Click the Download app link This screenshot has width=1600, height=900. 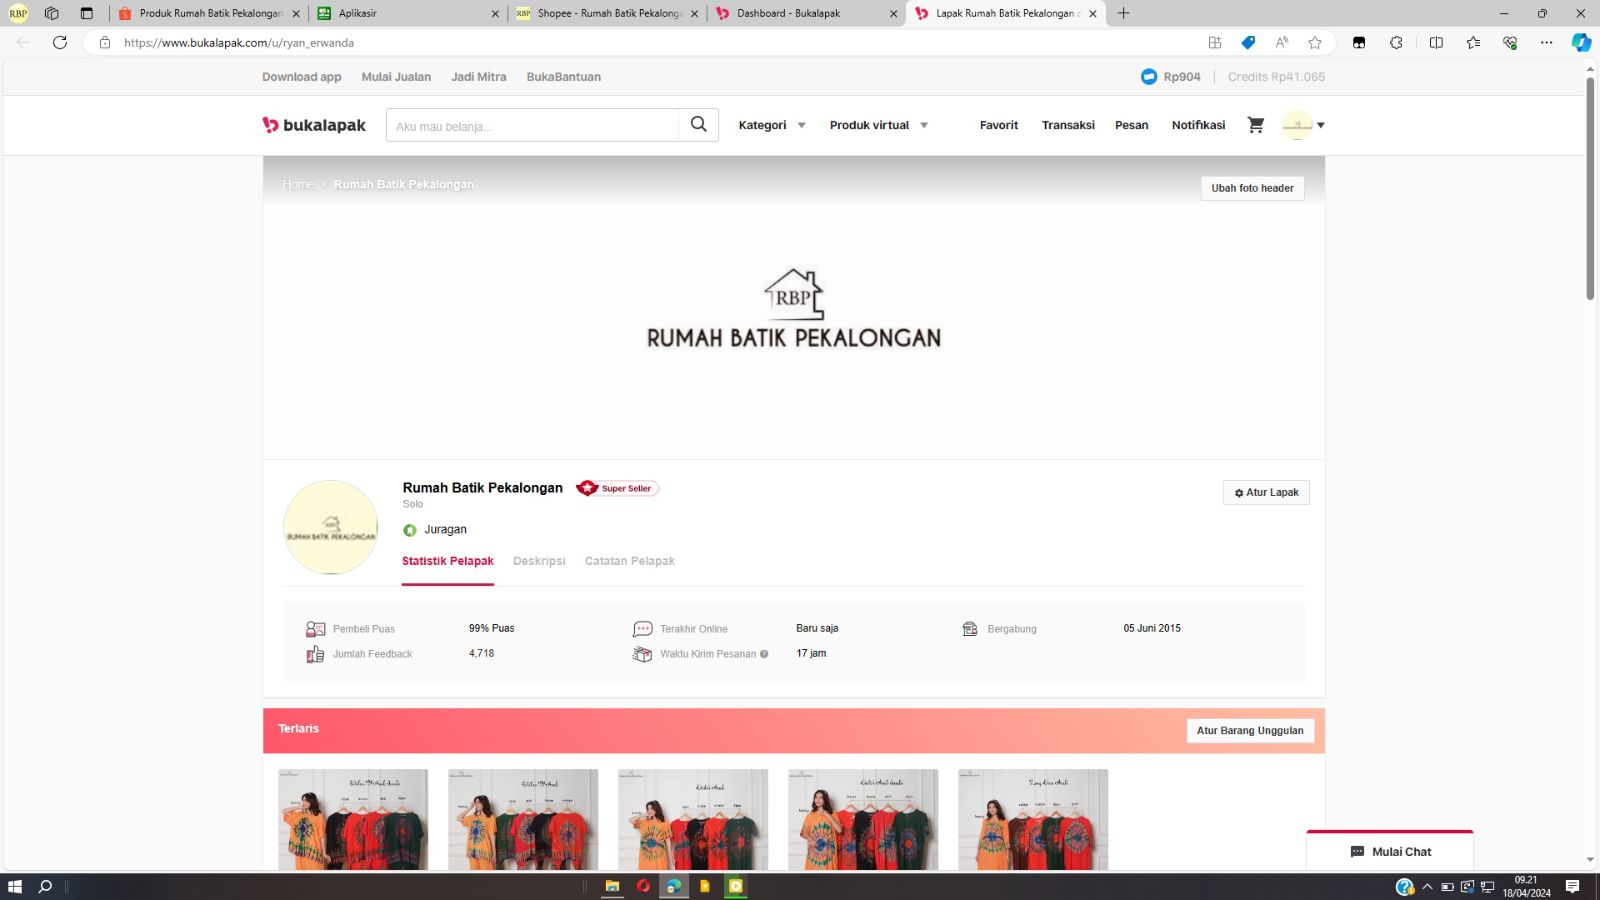pyautogui.click(x=302, y=77)
